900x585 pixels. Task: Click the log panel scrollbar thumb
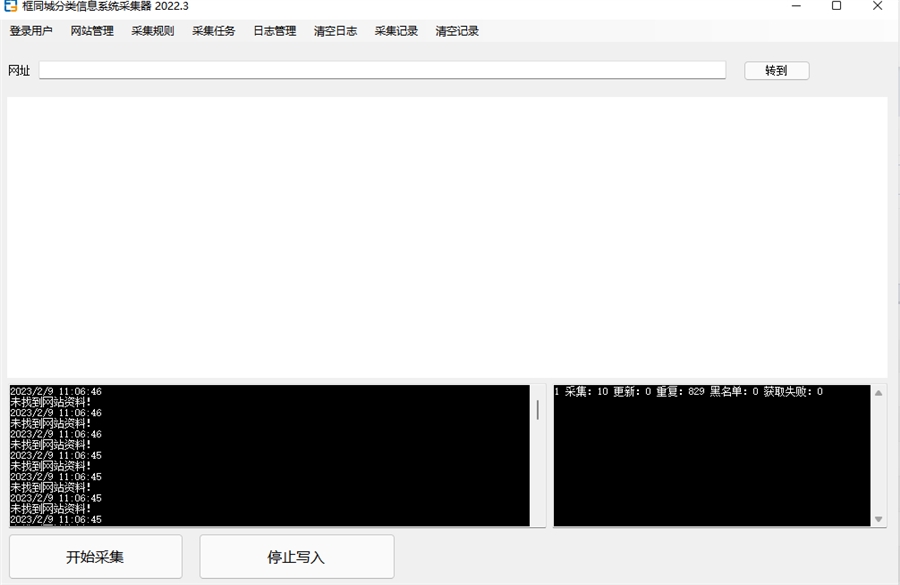pyautogui.click(x=538, y=410)
